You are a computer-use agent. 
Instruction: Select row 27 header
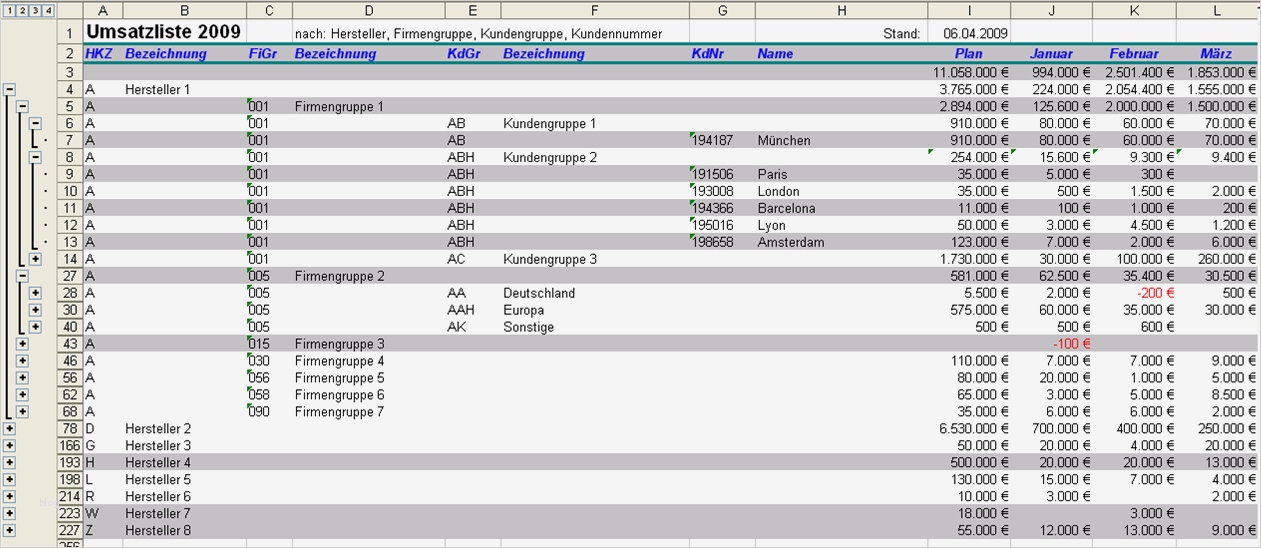click(x=70, y=276)
